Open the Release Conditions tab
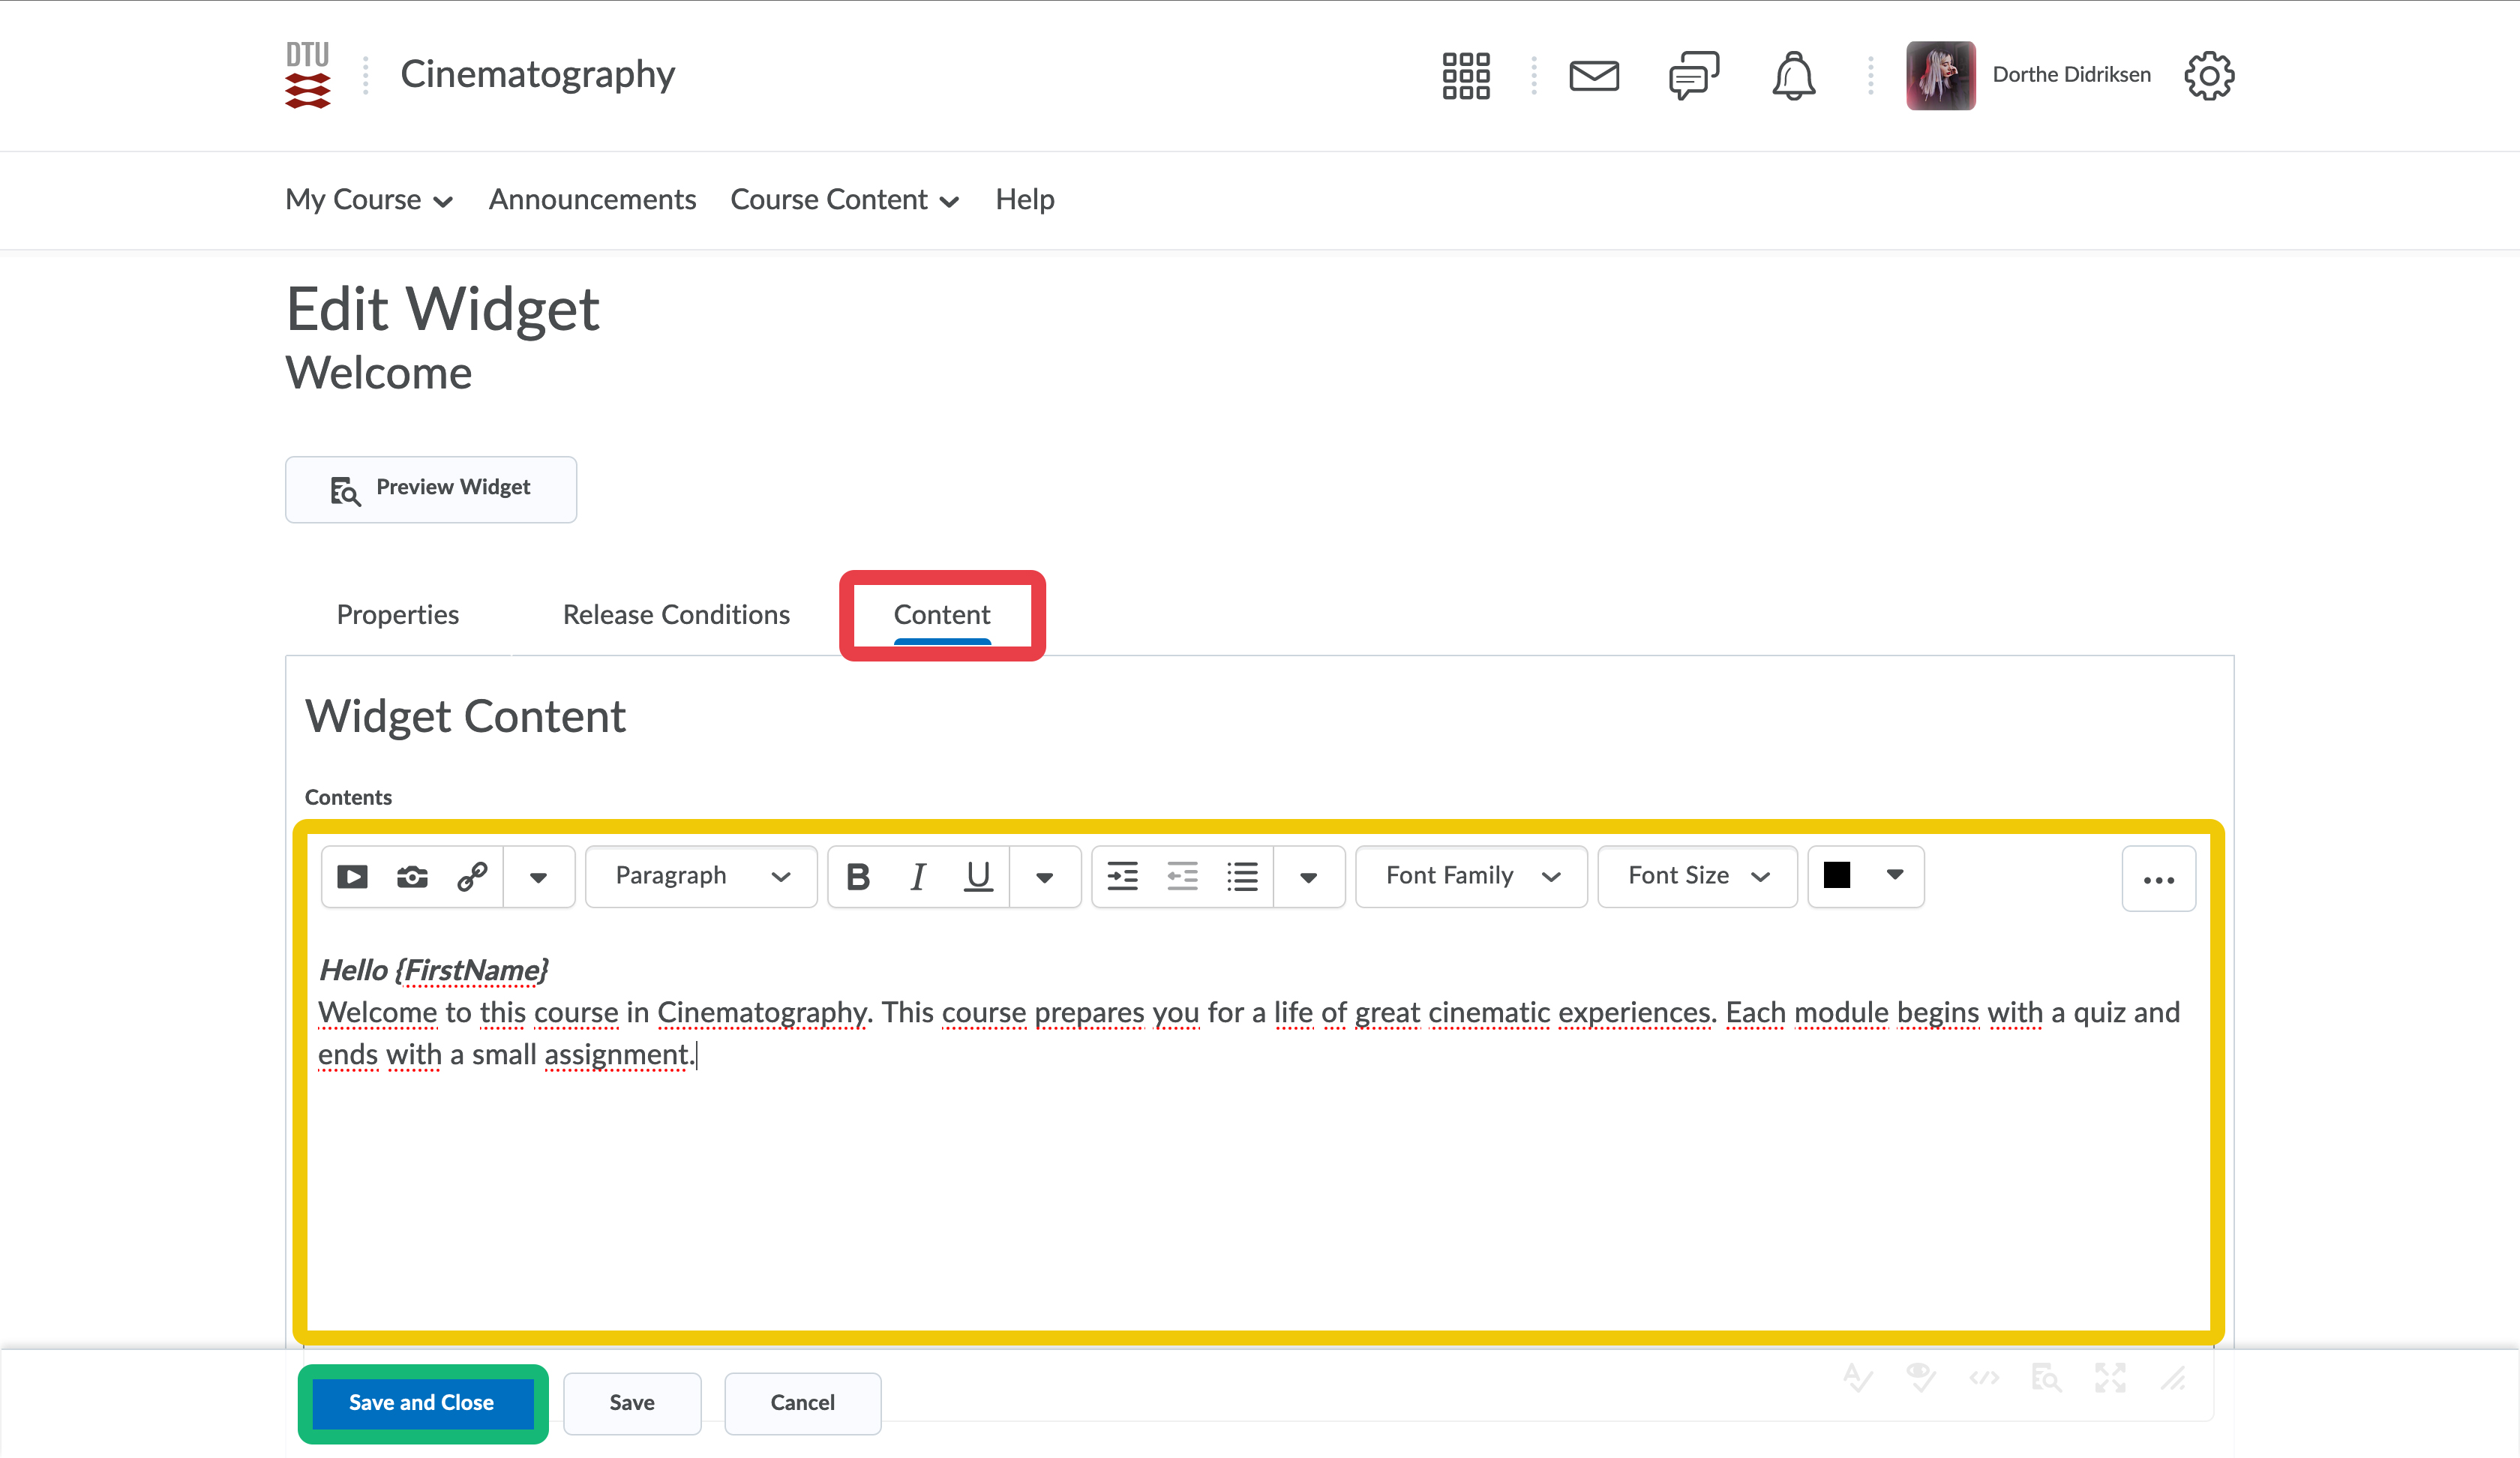Screen dimensions: 2520x1458 [x=676, y=614]
